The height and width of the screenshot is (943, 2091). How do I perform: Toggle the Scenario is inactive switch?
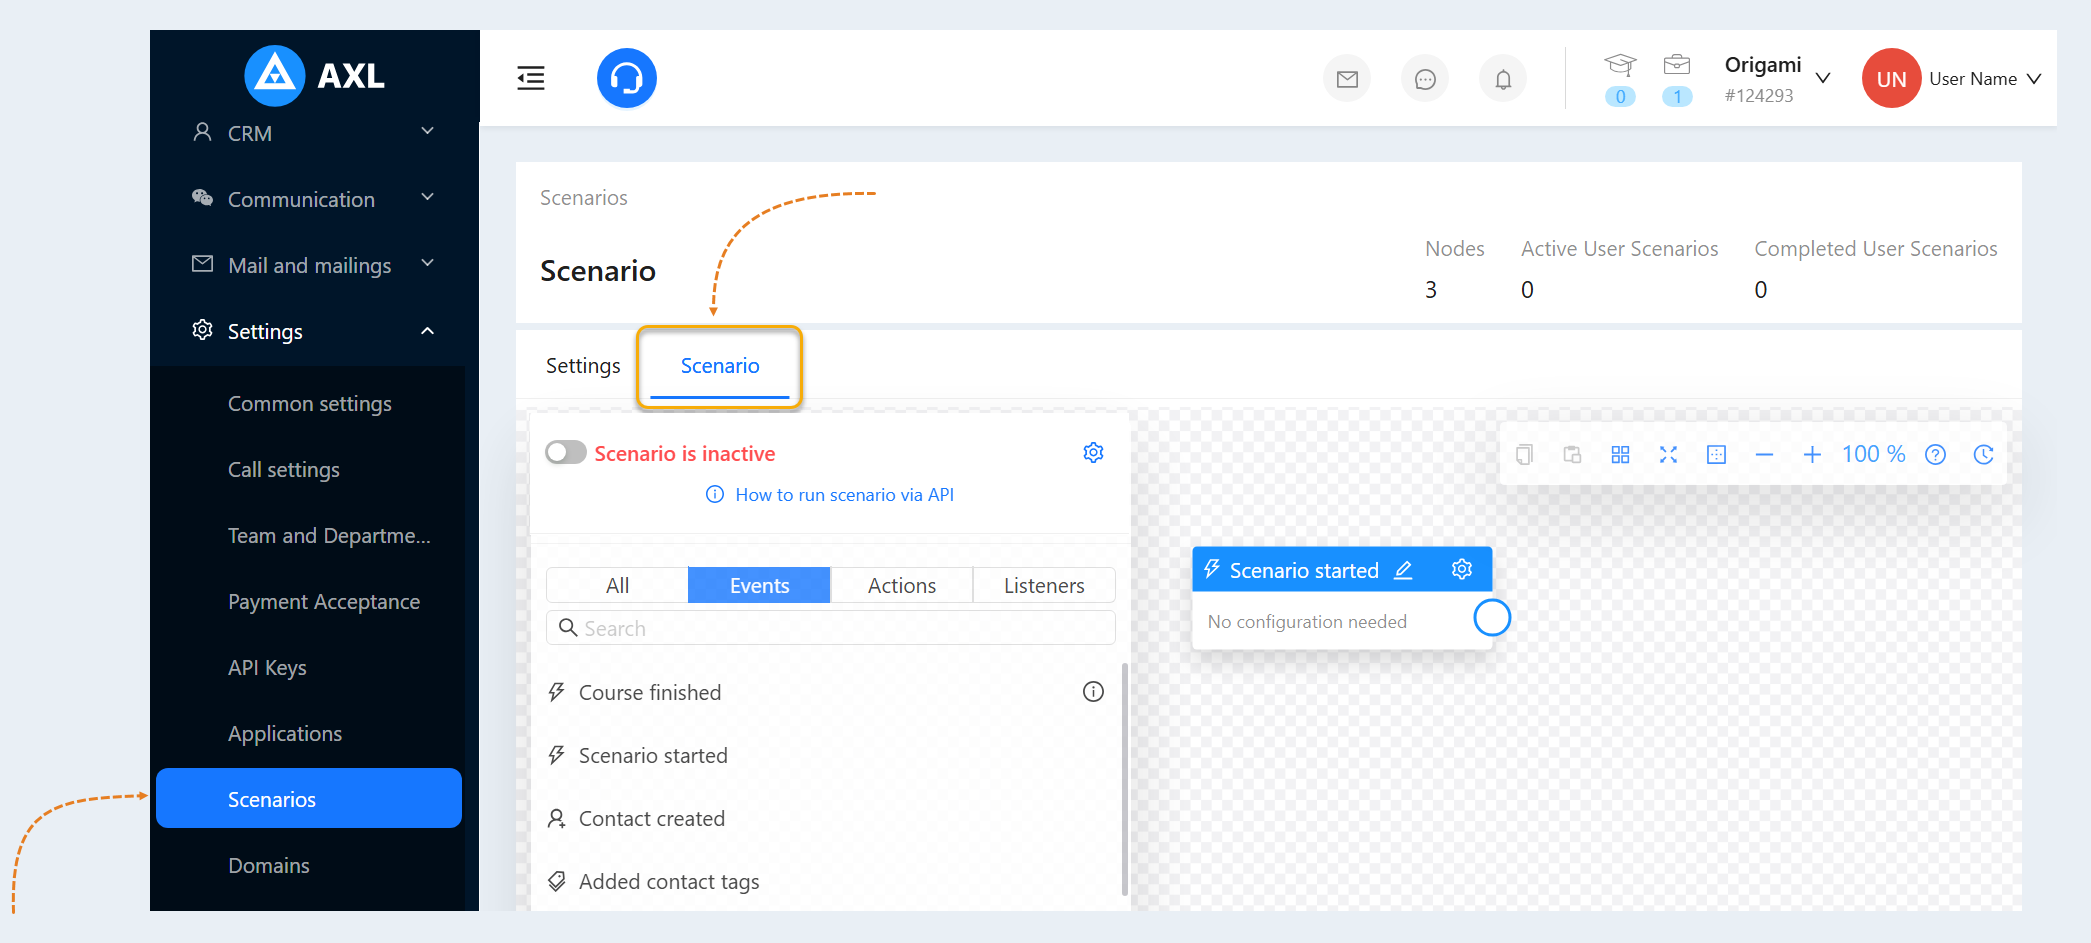[566, 453]
